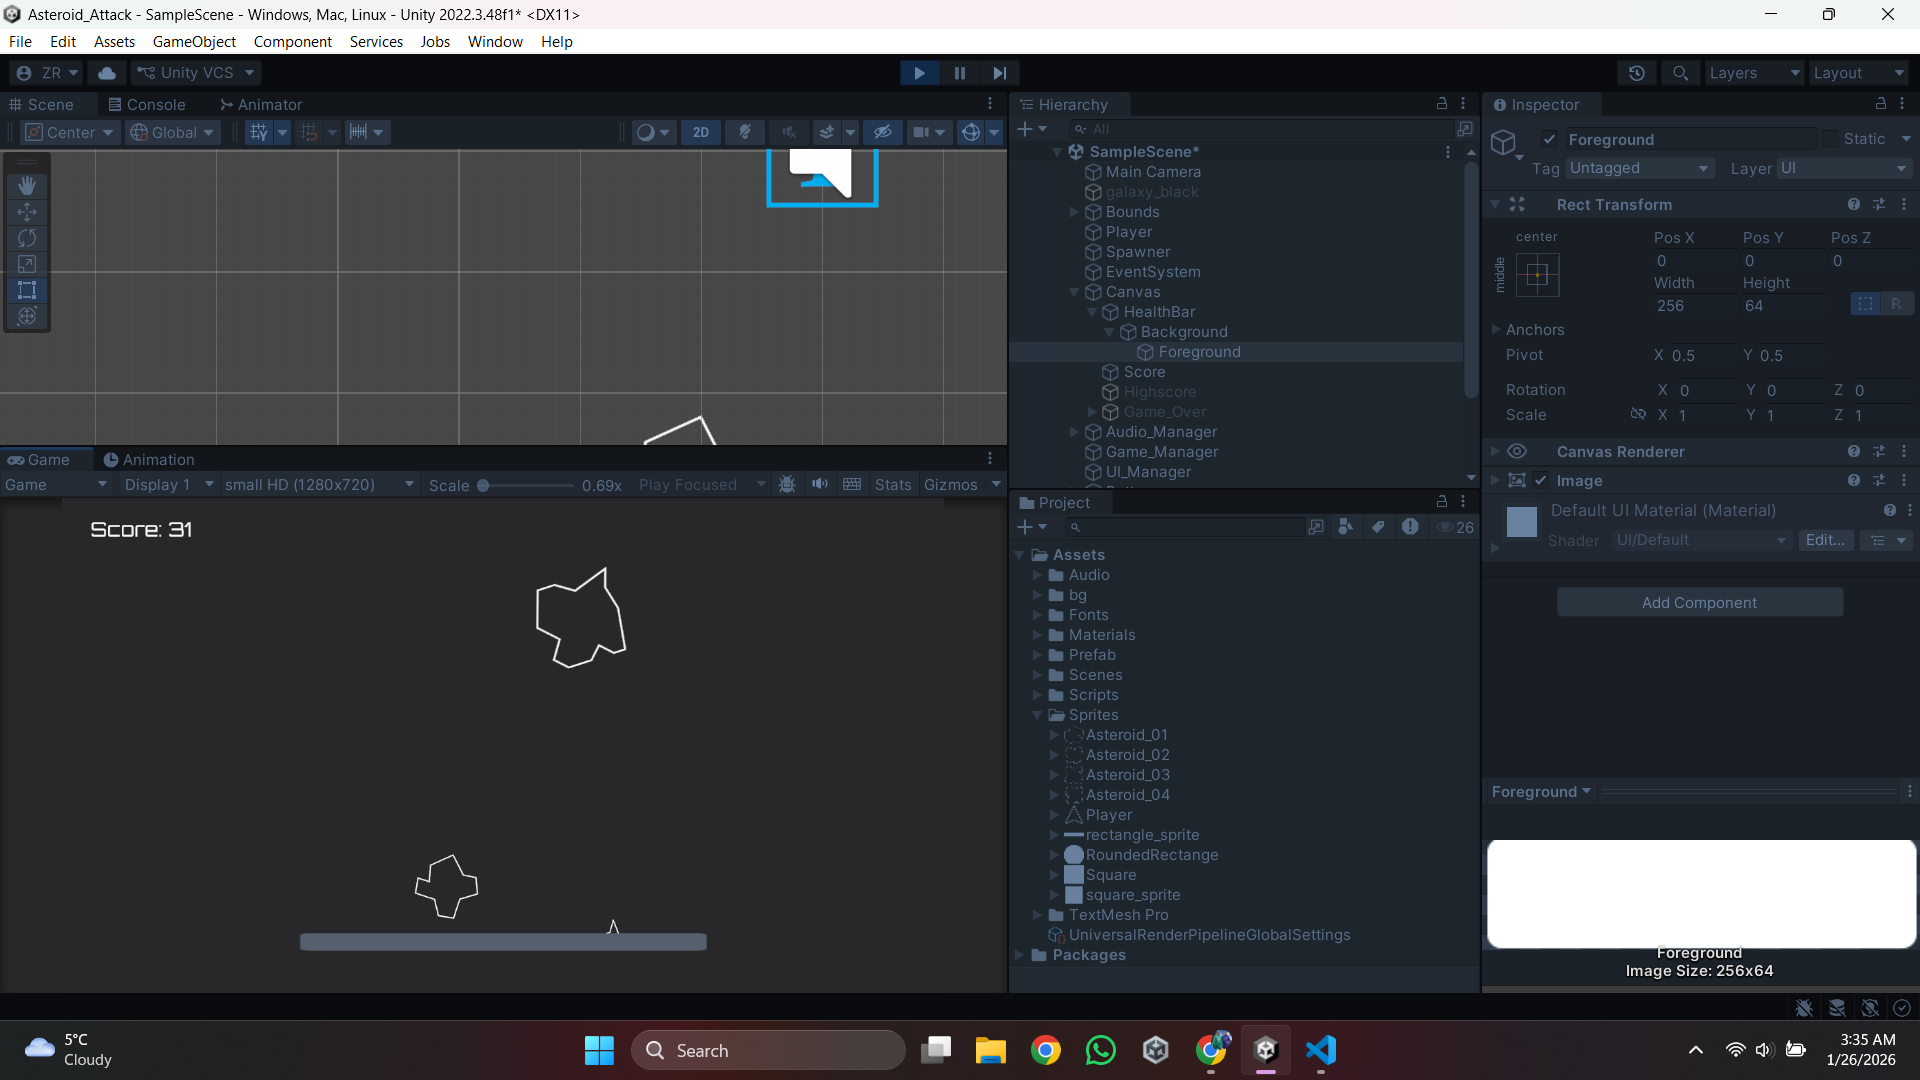Click the Add Component button
1920x1080 pixels.
[1699, 602]
